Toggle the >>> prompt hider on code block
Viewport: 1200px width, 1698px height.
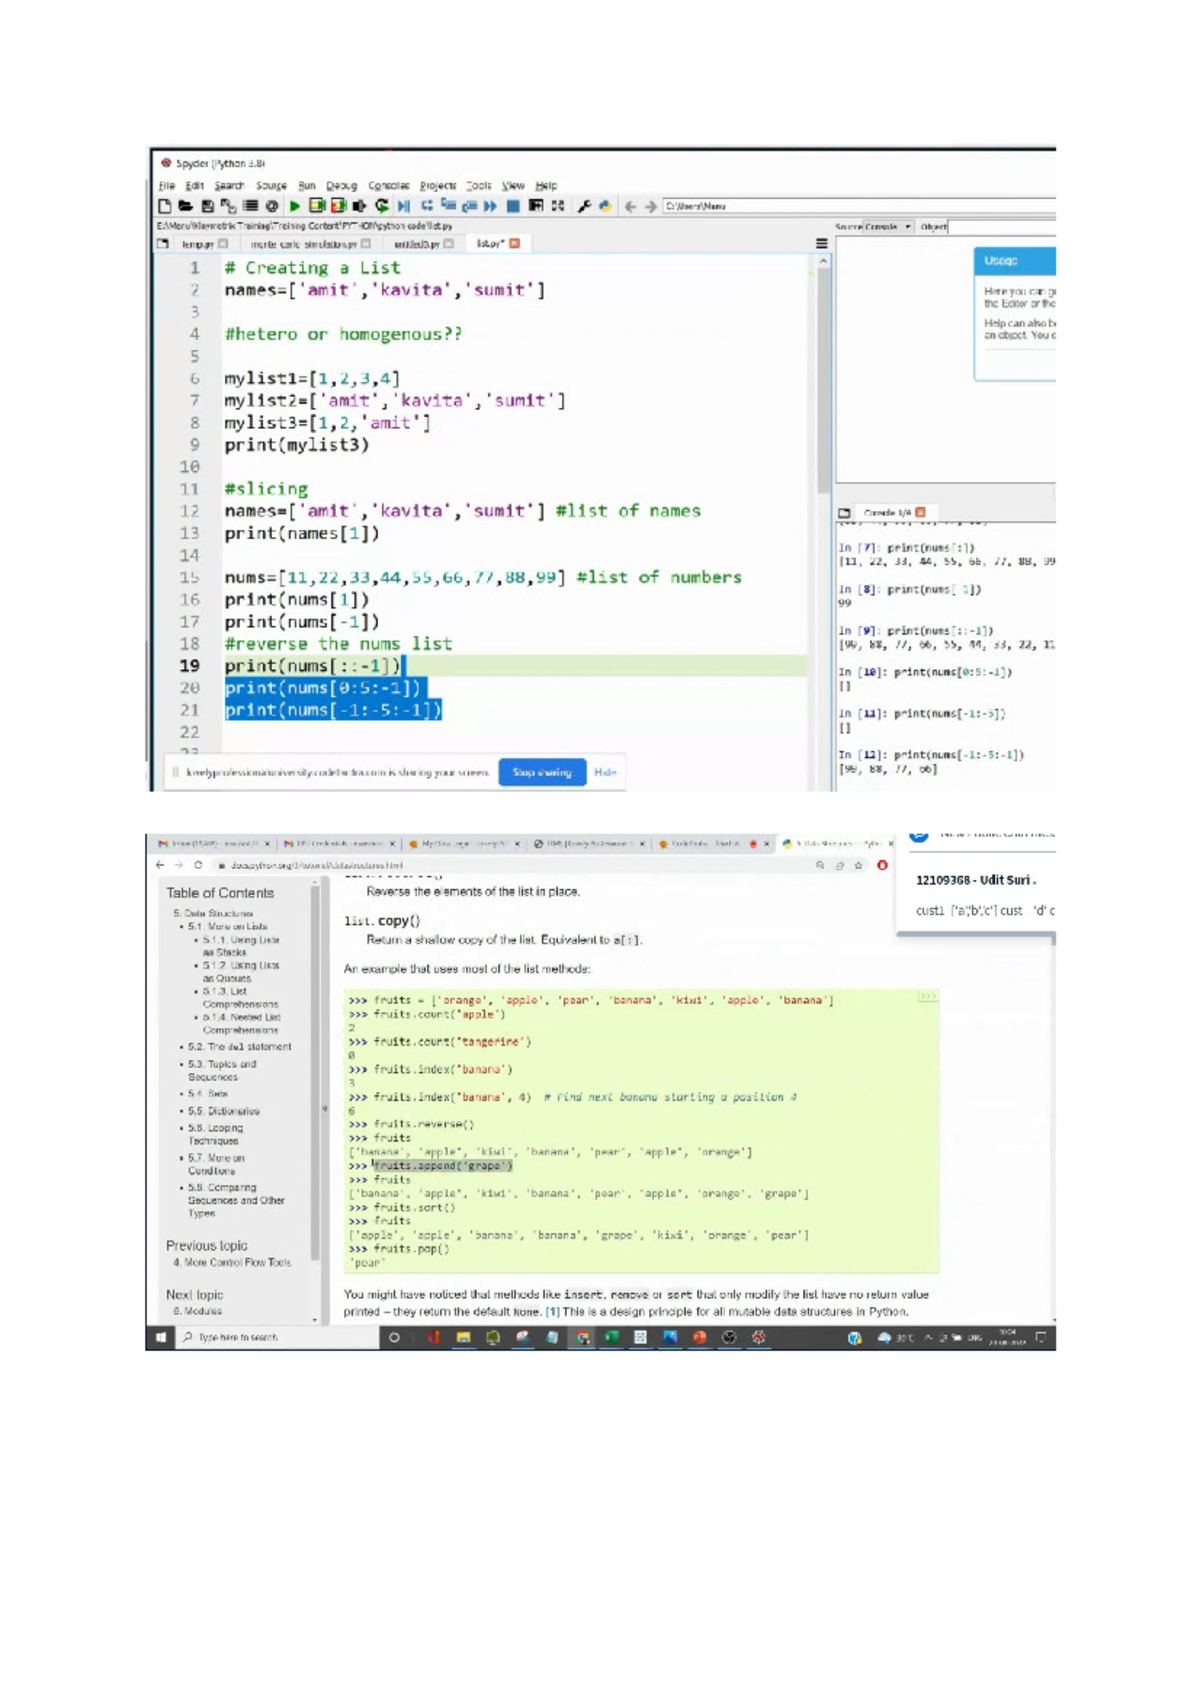tap(927, 997)
